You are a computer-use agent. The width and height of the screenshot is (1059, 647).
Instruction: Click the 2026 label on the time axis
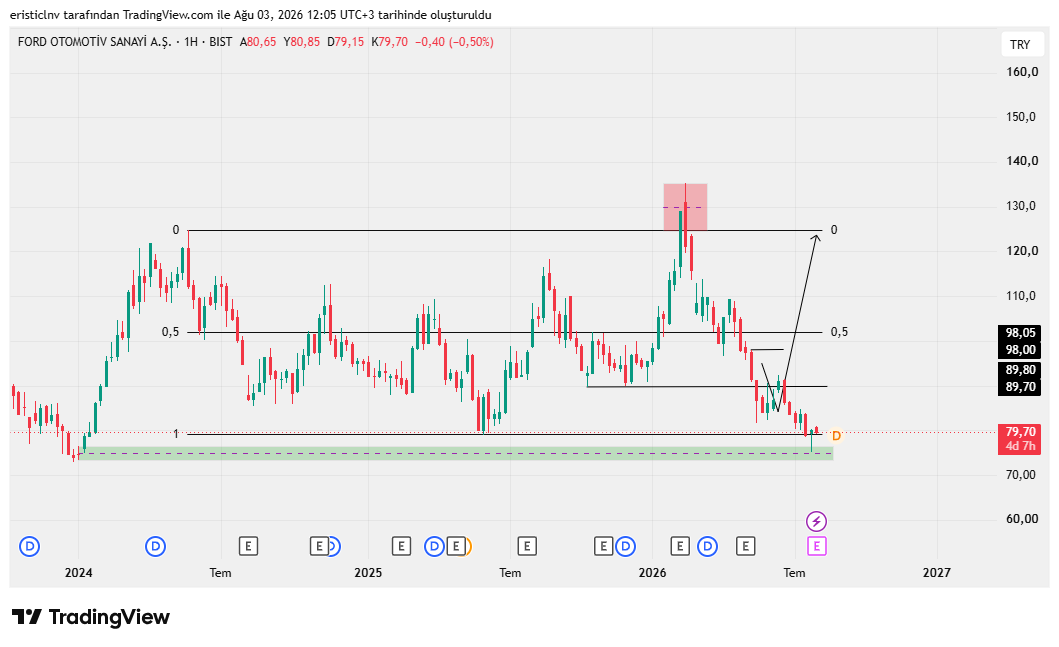[x=652, y=573]
